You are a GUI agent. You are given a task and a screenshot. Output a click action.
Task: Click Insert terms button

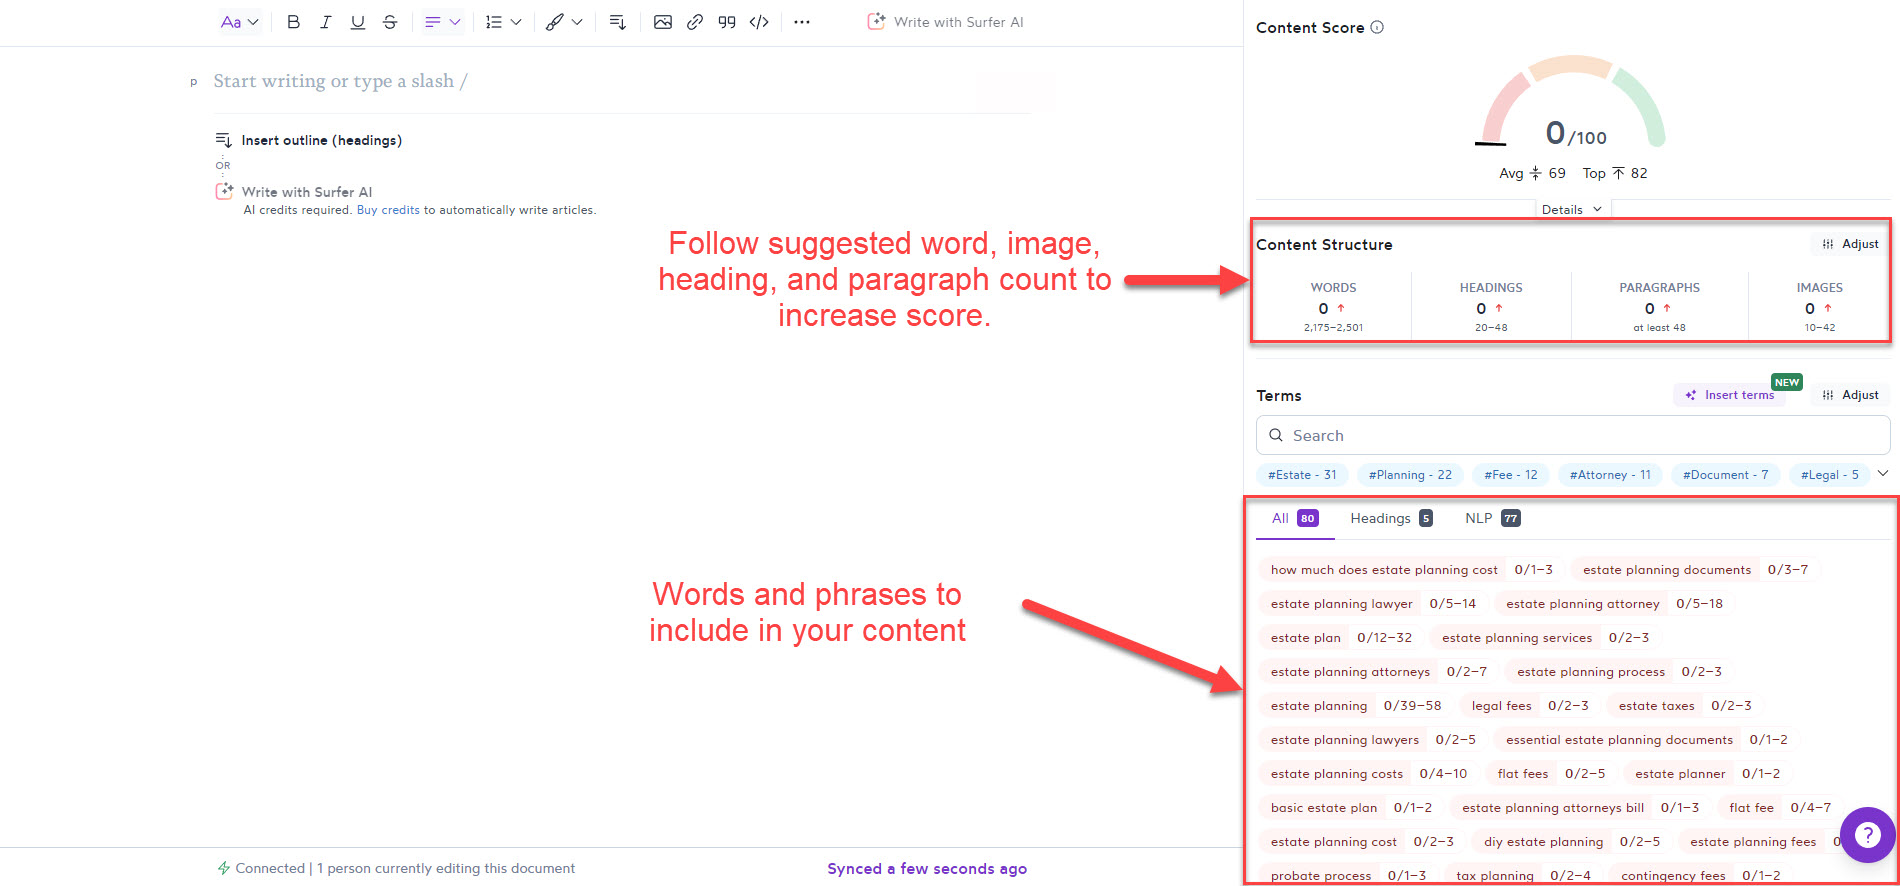click(x=1730, y=395)
